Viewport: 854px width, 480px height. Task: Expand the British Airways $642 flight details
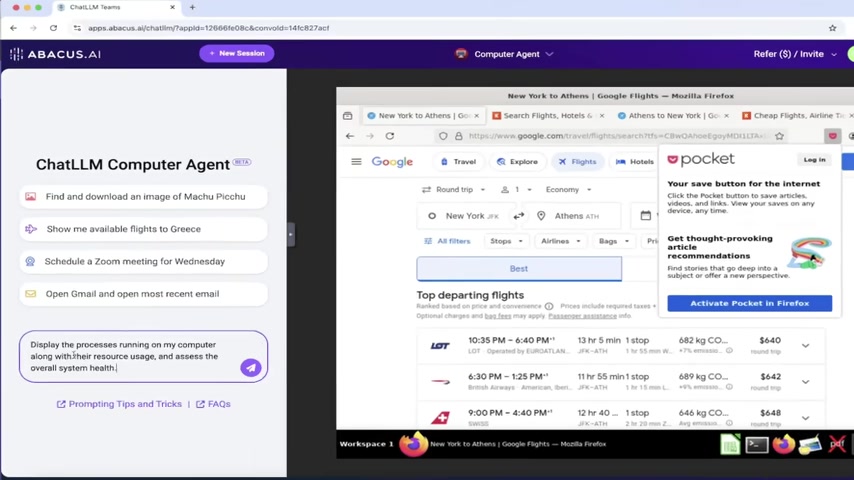805,382
